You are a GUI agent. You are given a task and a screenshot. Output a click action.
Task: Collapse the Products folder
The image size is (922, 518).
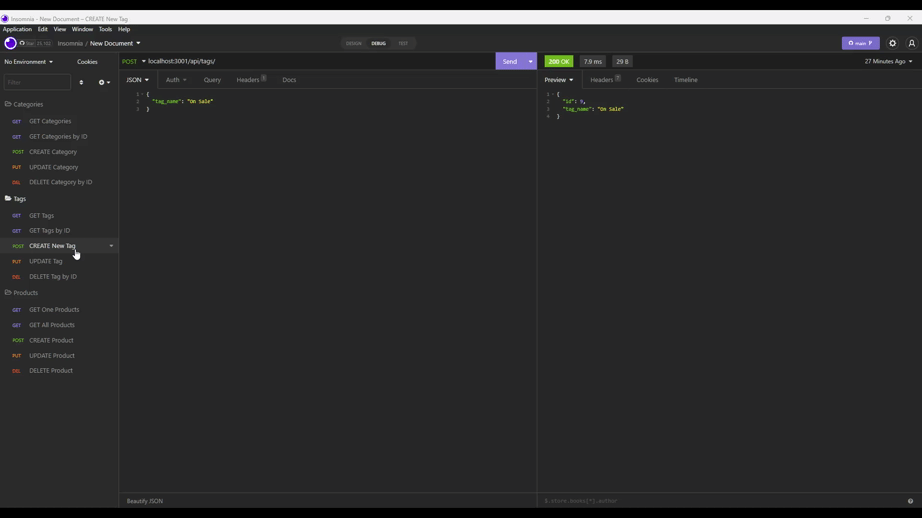22,292
